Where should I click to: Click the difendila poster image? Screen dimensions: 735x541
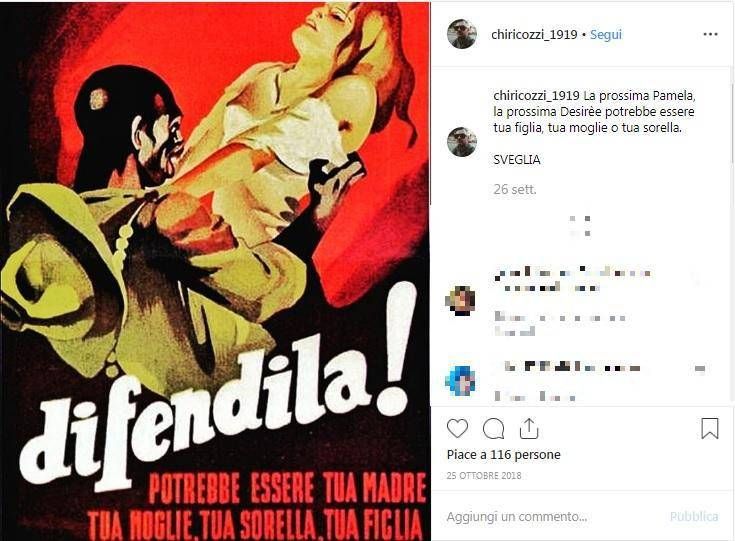pos(215,270)
